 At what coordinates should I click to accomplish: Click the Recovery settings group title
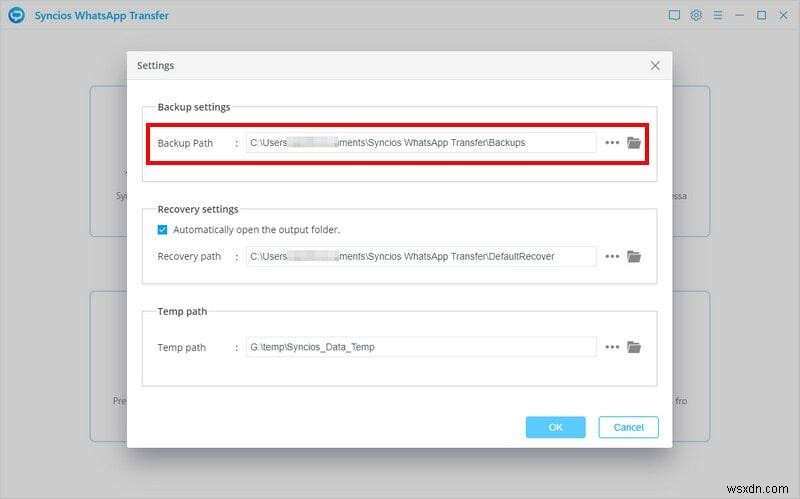(x=198, y=209)
